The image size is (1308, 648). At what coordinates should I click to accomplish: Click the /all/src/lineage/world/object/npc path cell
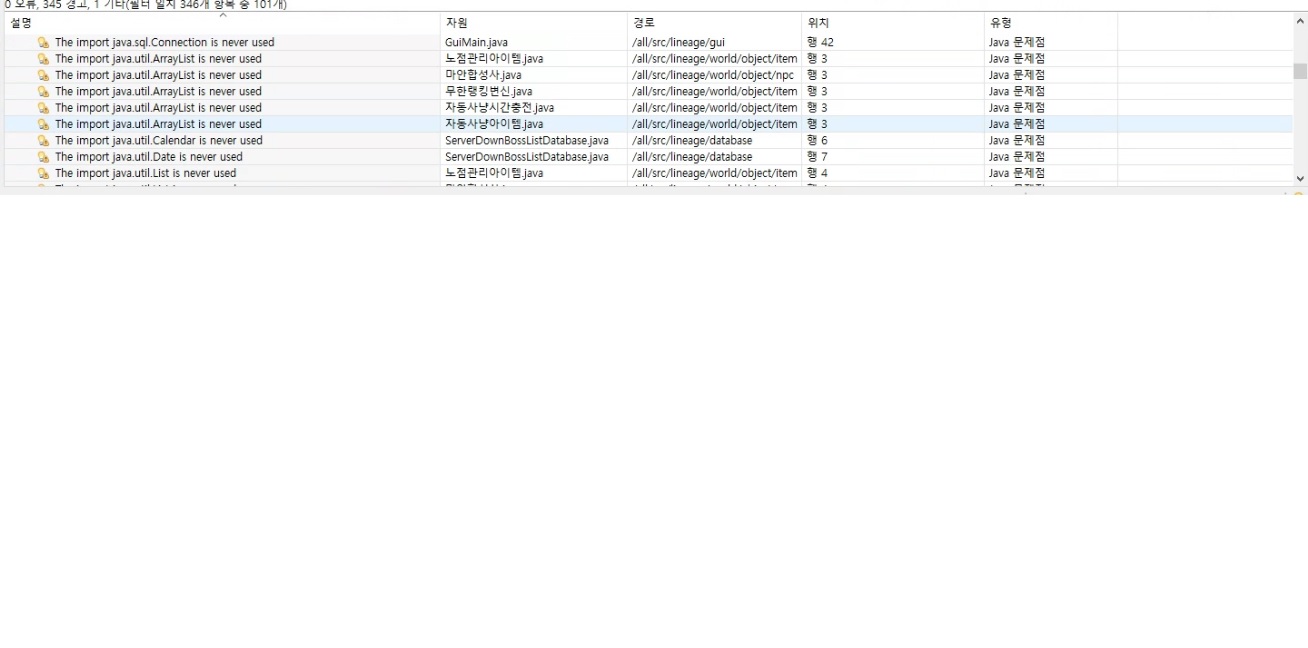tap(713, 75)
